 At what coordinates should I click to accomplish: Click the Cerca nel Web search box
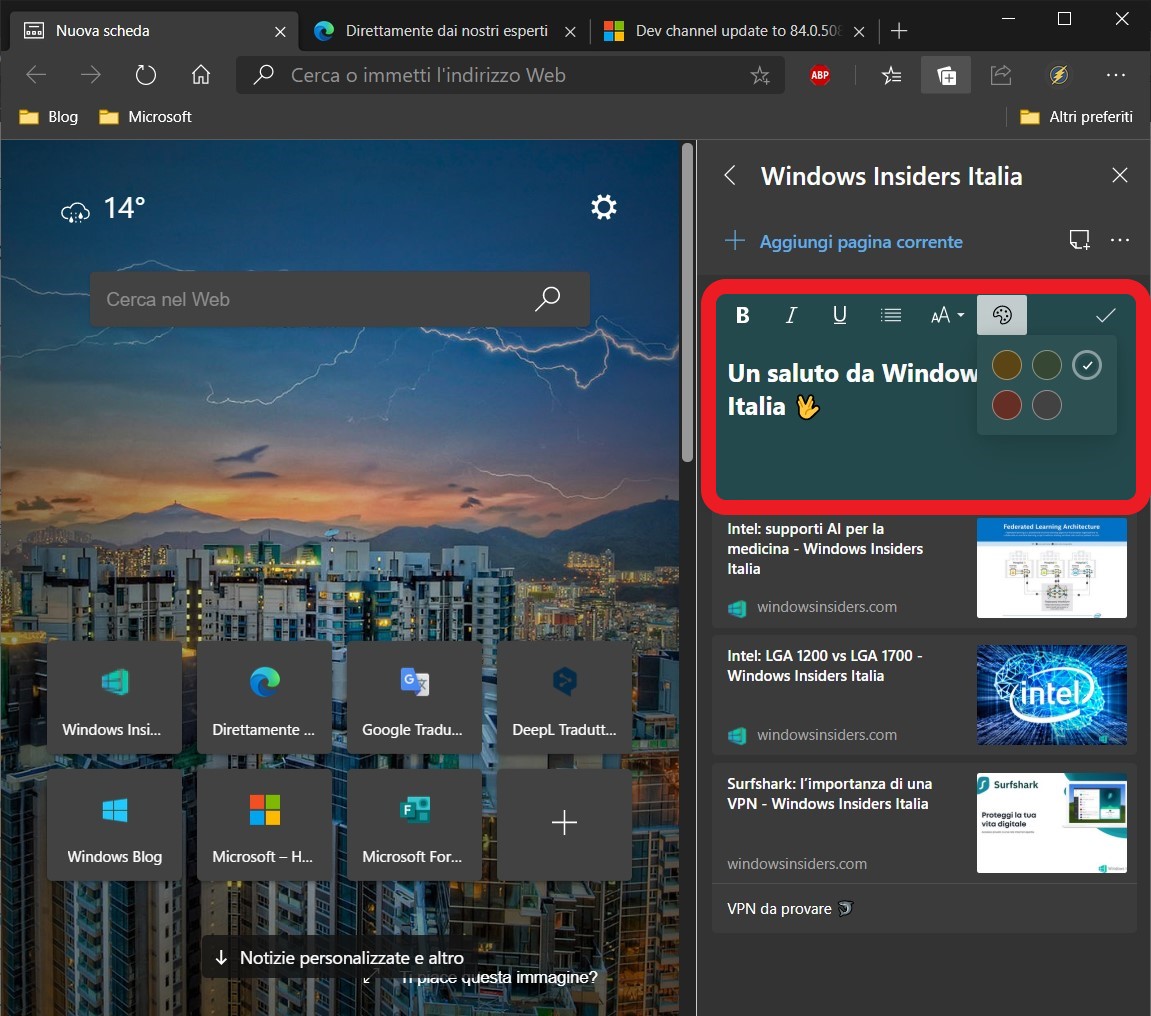pyautogui.click(x=339, y=299)
